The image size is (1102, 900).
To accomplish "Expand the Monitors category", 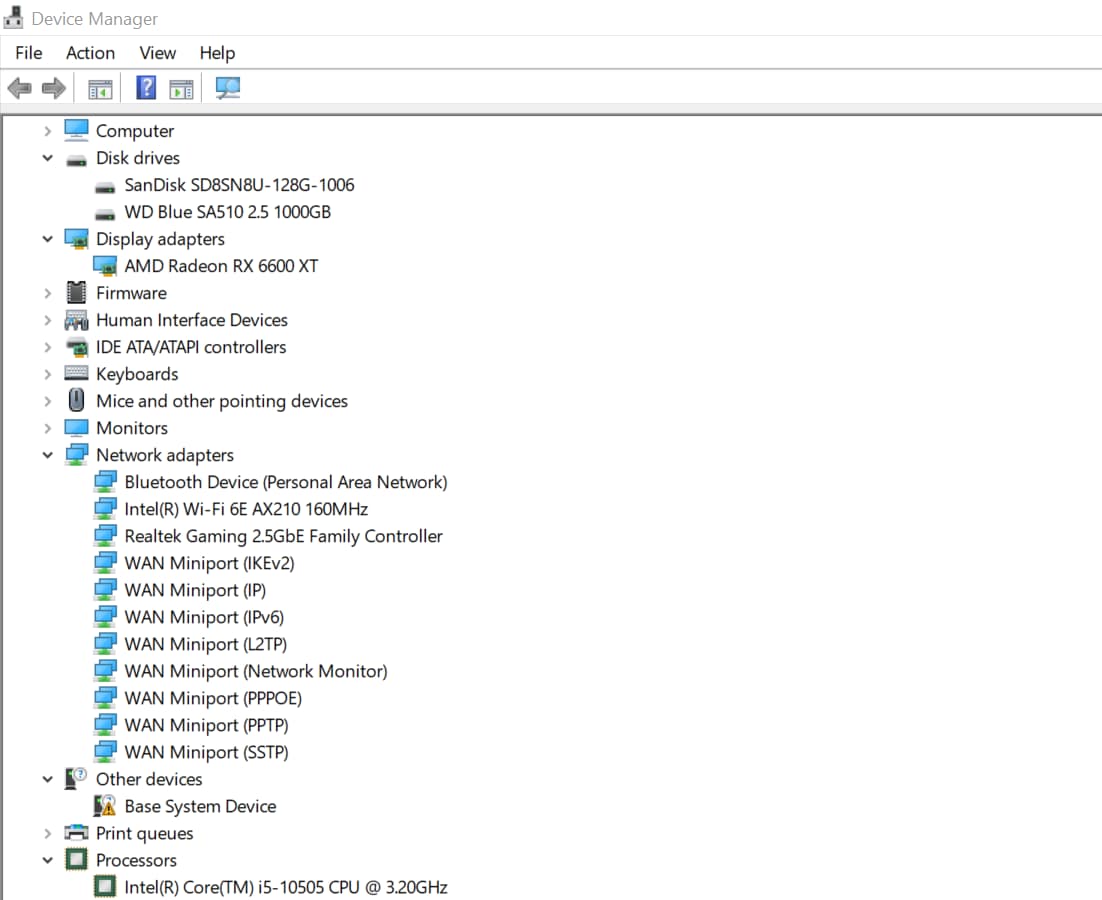I will click(x=47, y=428).
